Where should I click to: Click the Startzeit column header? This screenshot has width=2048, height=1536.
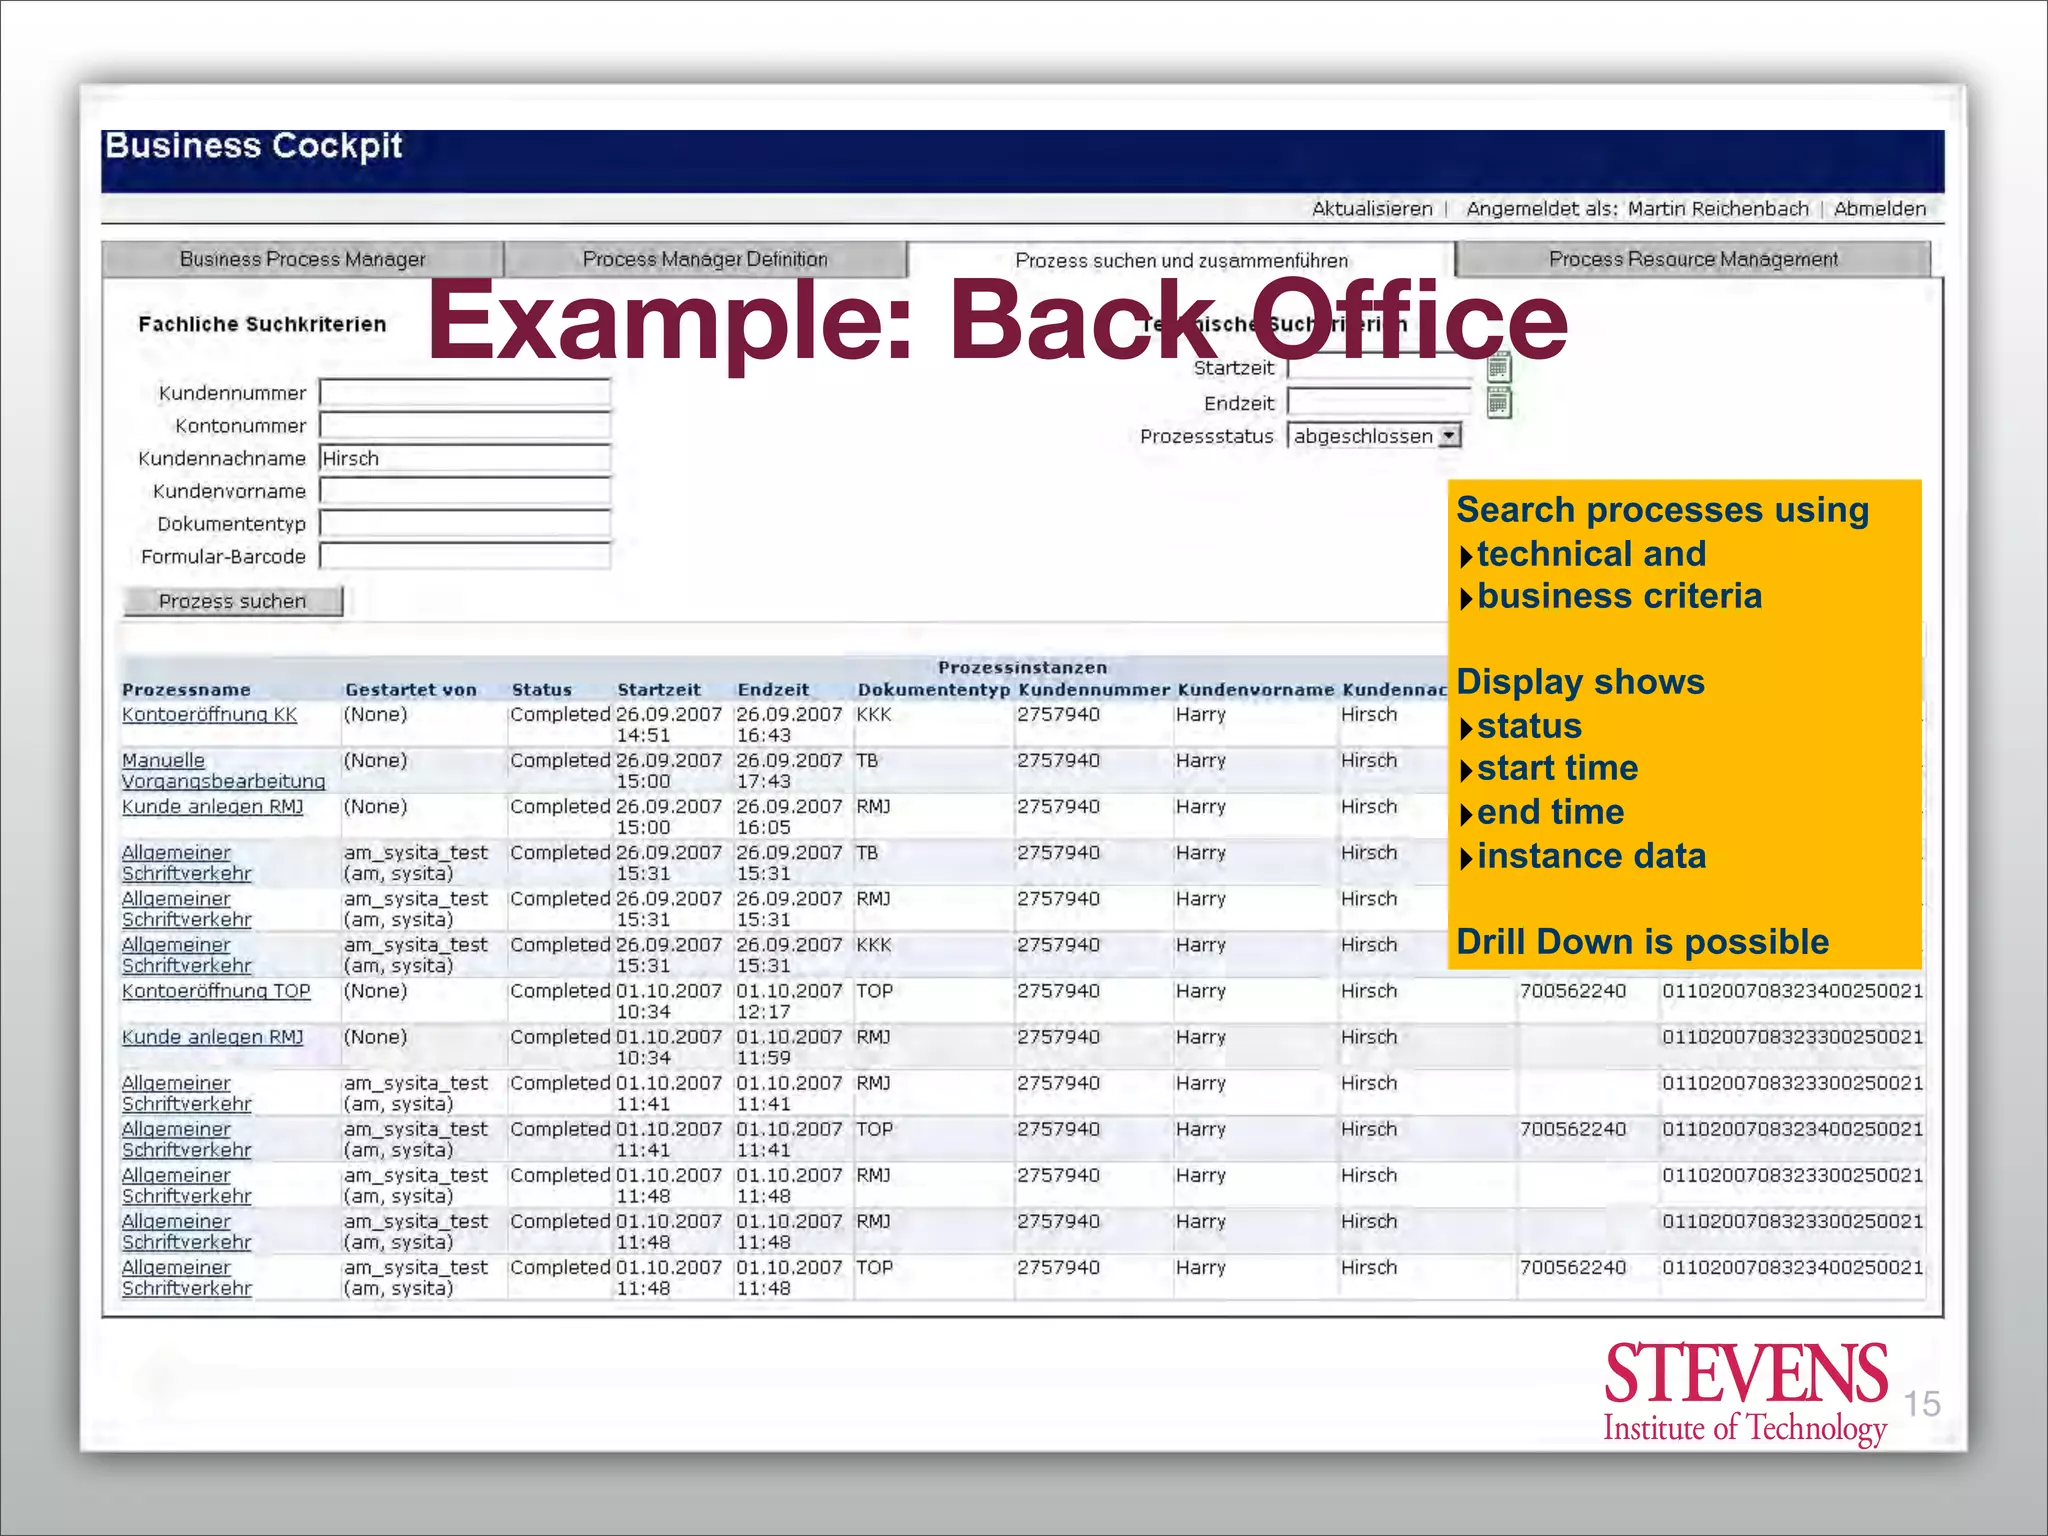tap(658, 690)
